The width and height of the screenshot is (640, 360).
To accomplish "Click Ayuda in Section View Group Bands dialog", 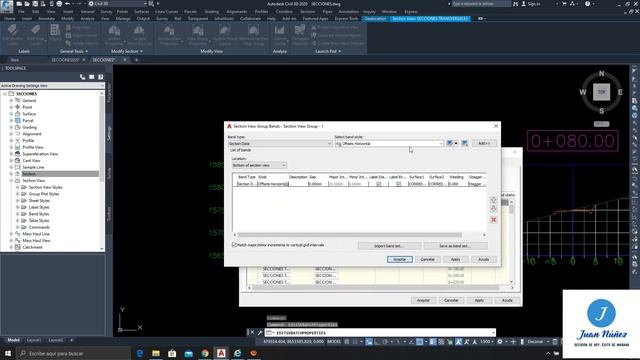I will point(484,260).
